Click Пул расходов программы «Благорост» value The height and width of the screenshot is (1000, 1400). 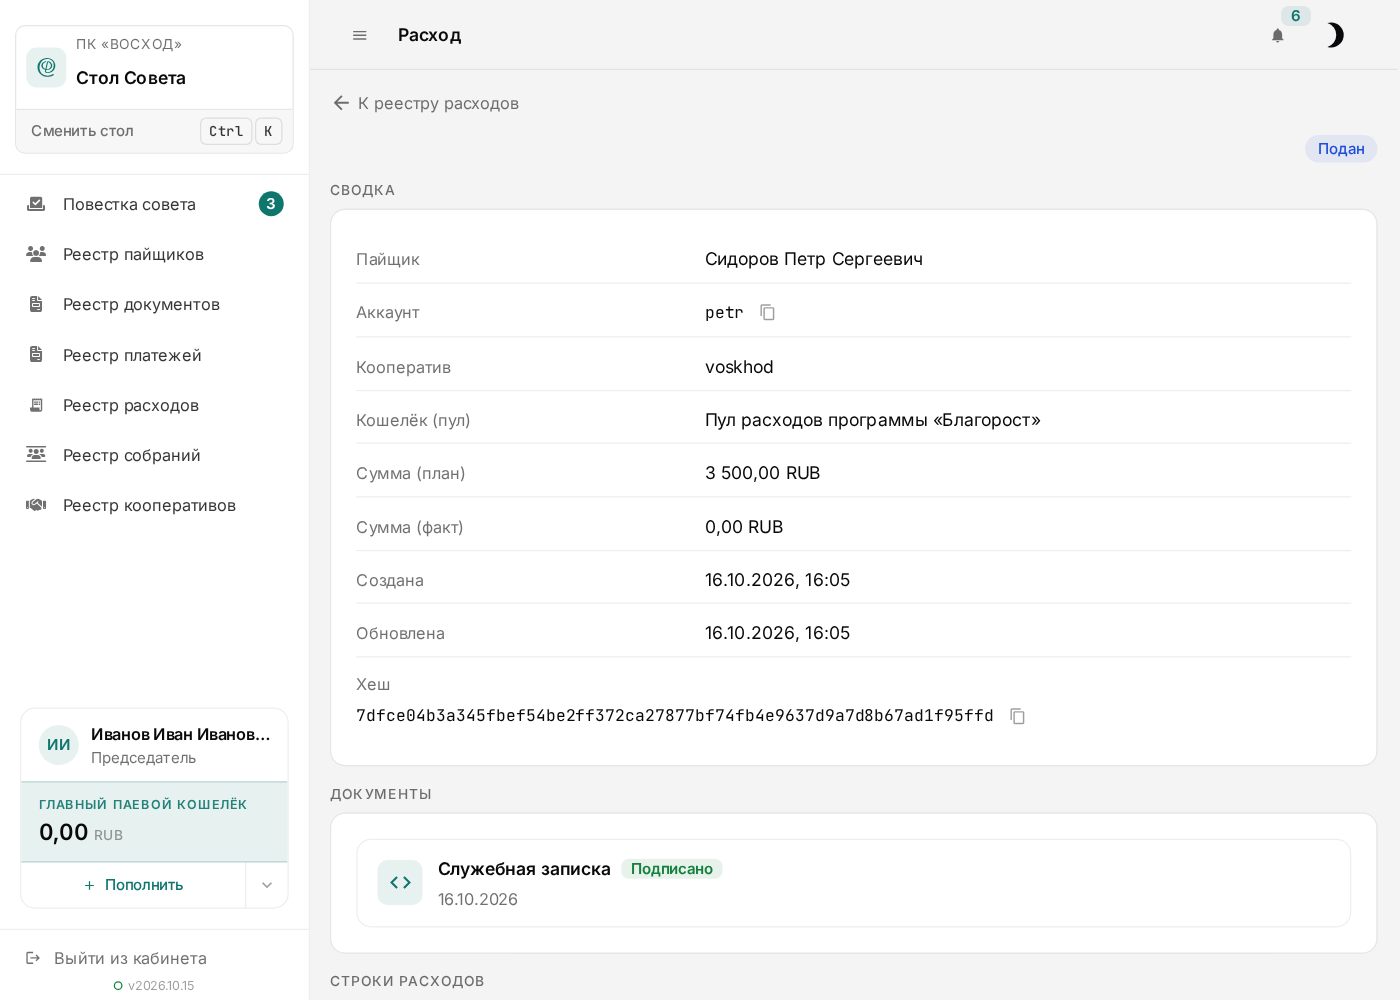pos(873,420)
